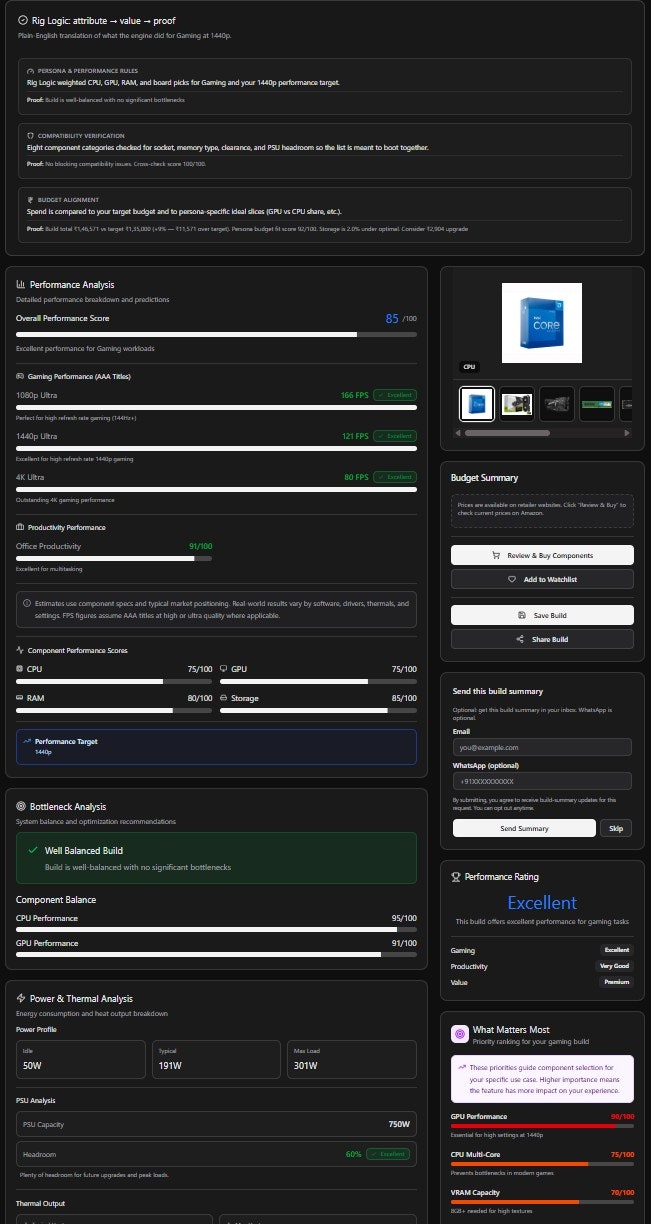Click the 50W Idle power value
This screenshot has height=1224, width=651.
(32, 1065)
